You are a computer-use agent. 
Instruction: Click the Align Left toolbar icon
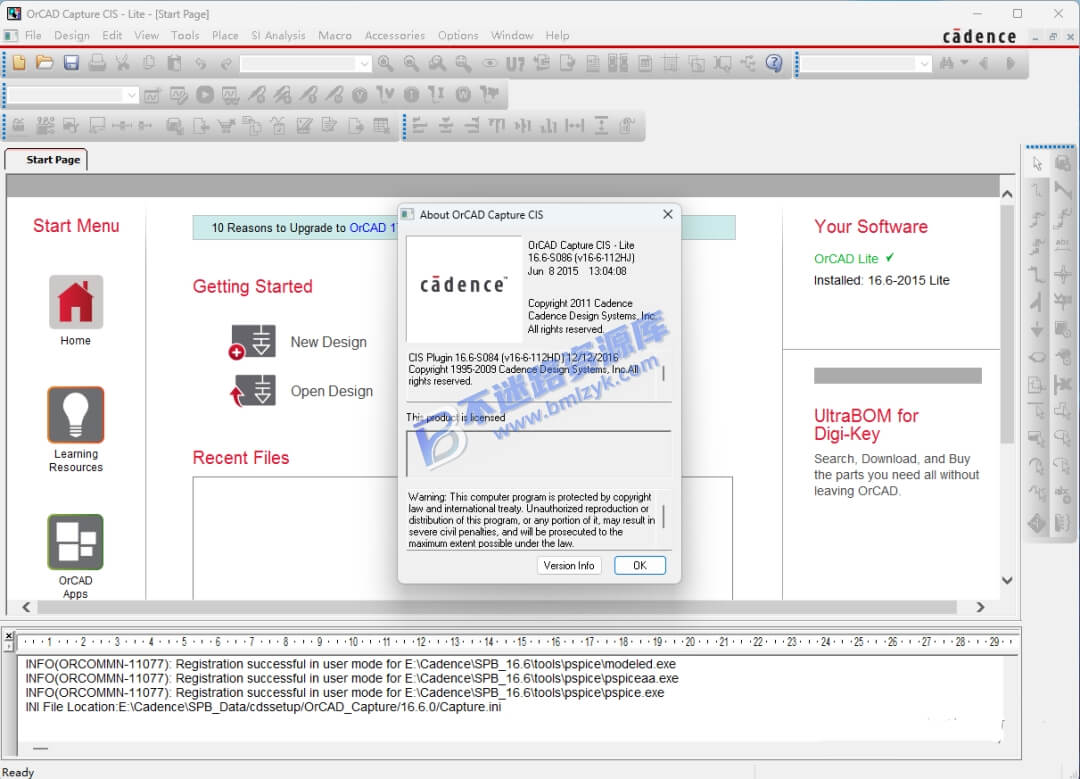pyautogui.click(x=420, y=126)
